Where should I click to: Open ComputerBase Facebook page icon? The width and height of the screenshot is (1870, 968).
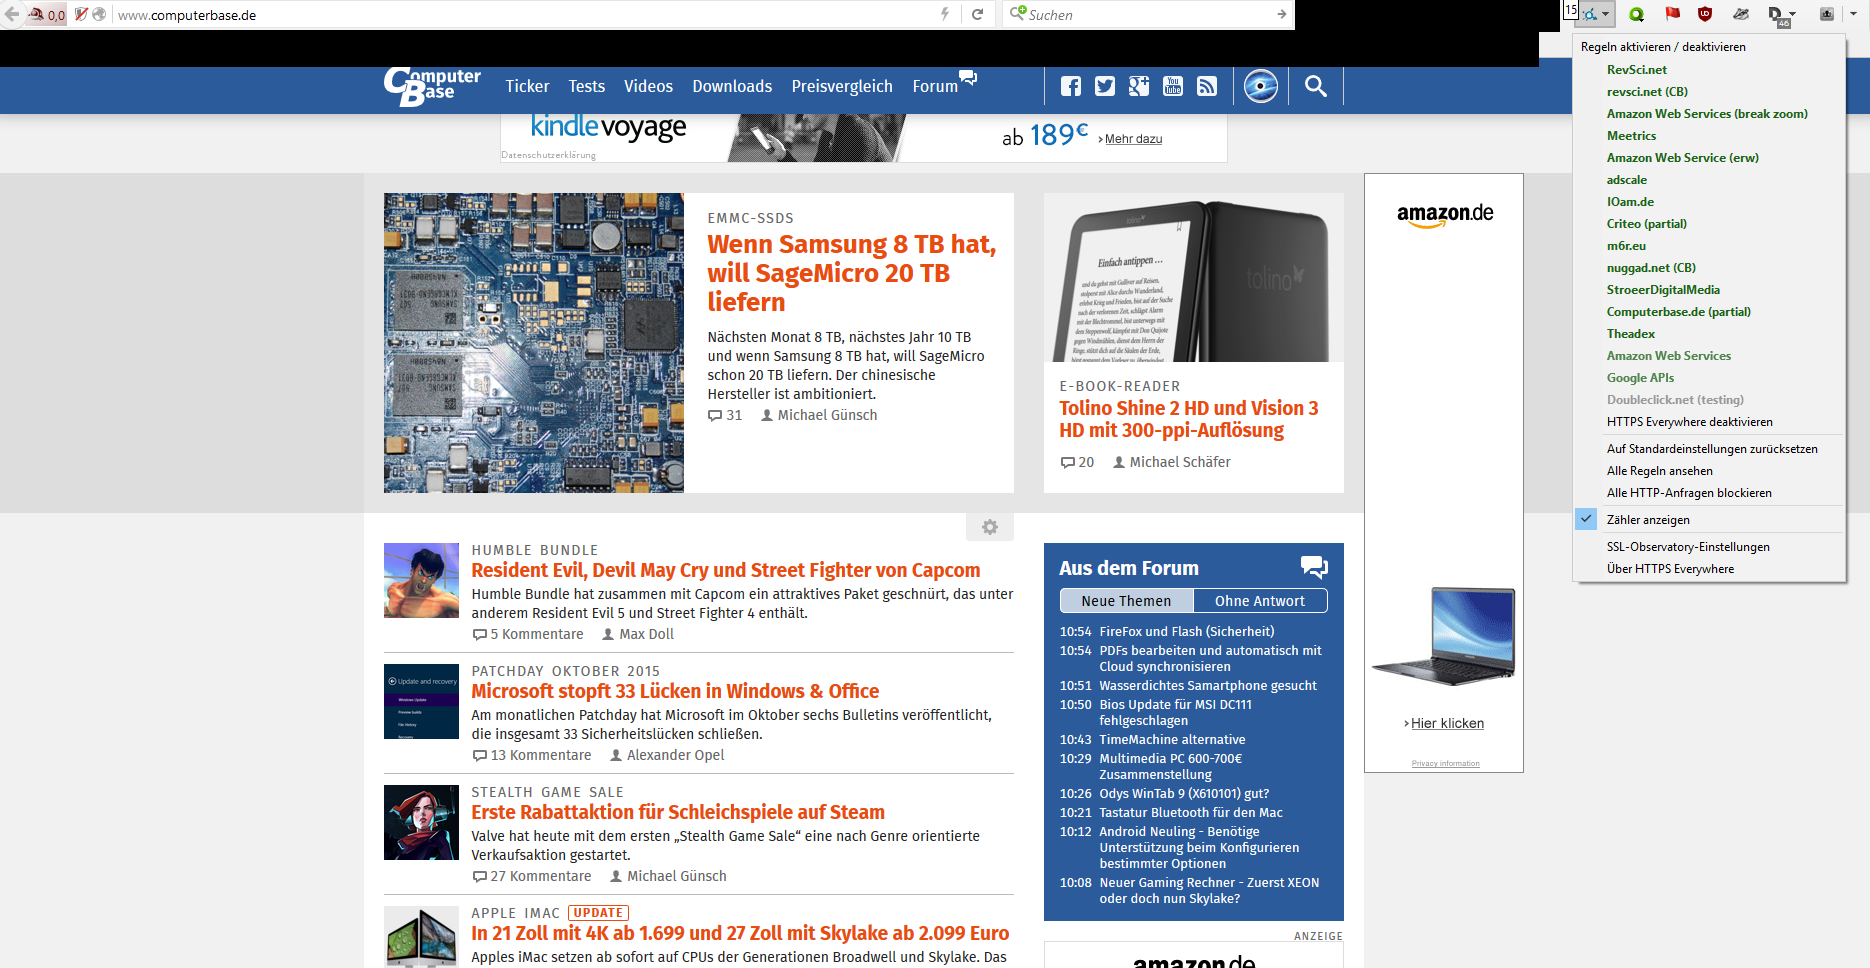(x=1071, y=86)
